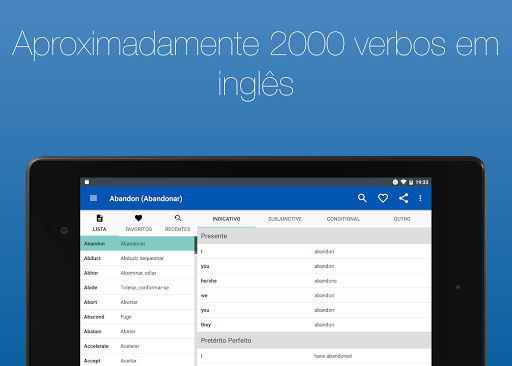The width and height of the screenshot is (512, 366).
Task: Click the they abandon conjugation row
Action: pyautogui.click(x=314, y=325)
